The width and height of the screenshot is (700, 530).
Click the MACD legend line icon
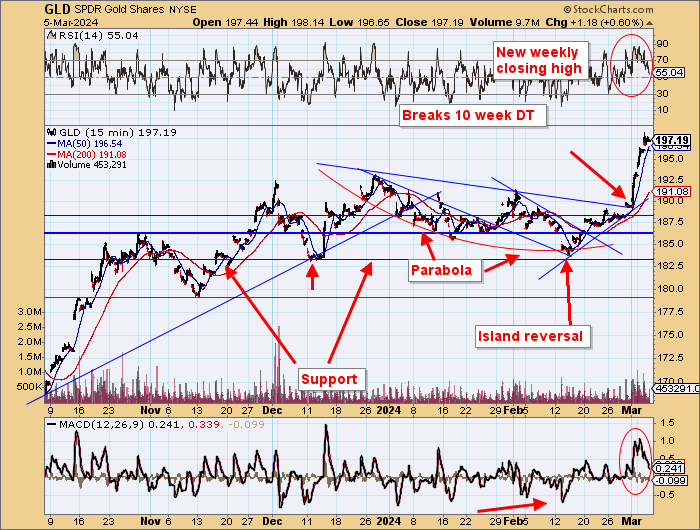pyautogui.click(x=52, y=424)
